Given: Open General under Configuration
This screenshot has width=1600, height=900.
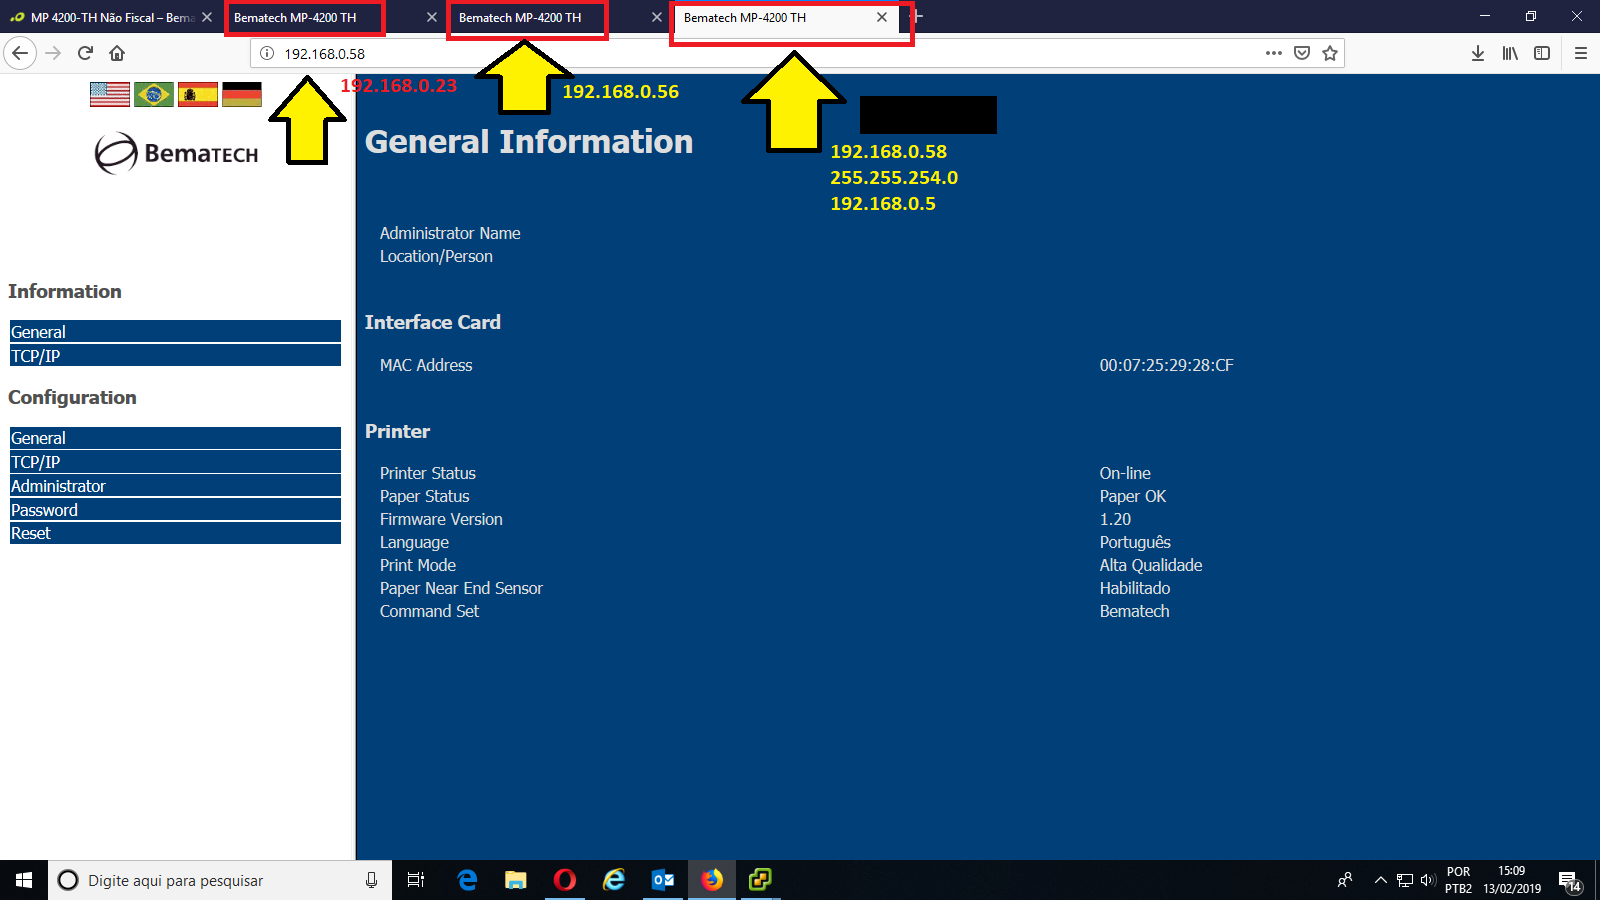Looking at the screenshot, I should click(x=175, y=437).
